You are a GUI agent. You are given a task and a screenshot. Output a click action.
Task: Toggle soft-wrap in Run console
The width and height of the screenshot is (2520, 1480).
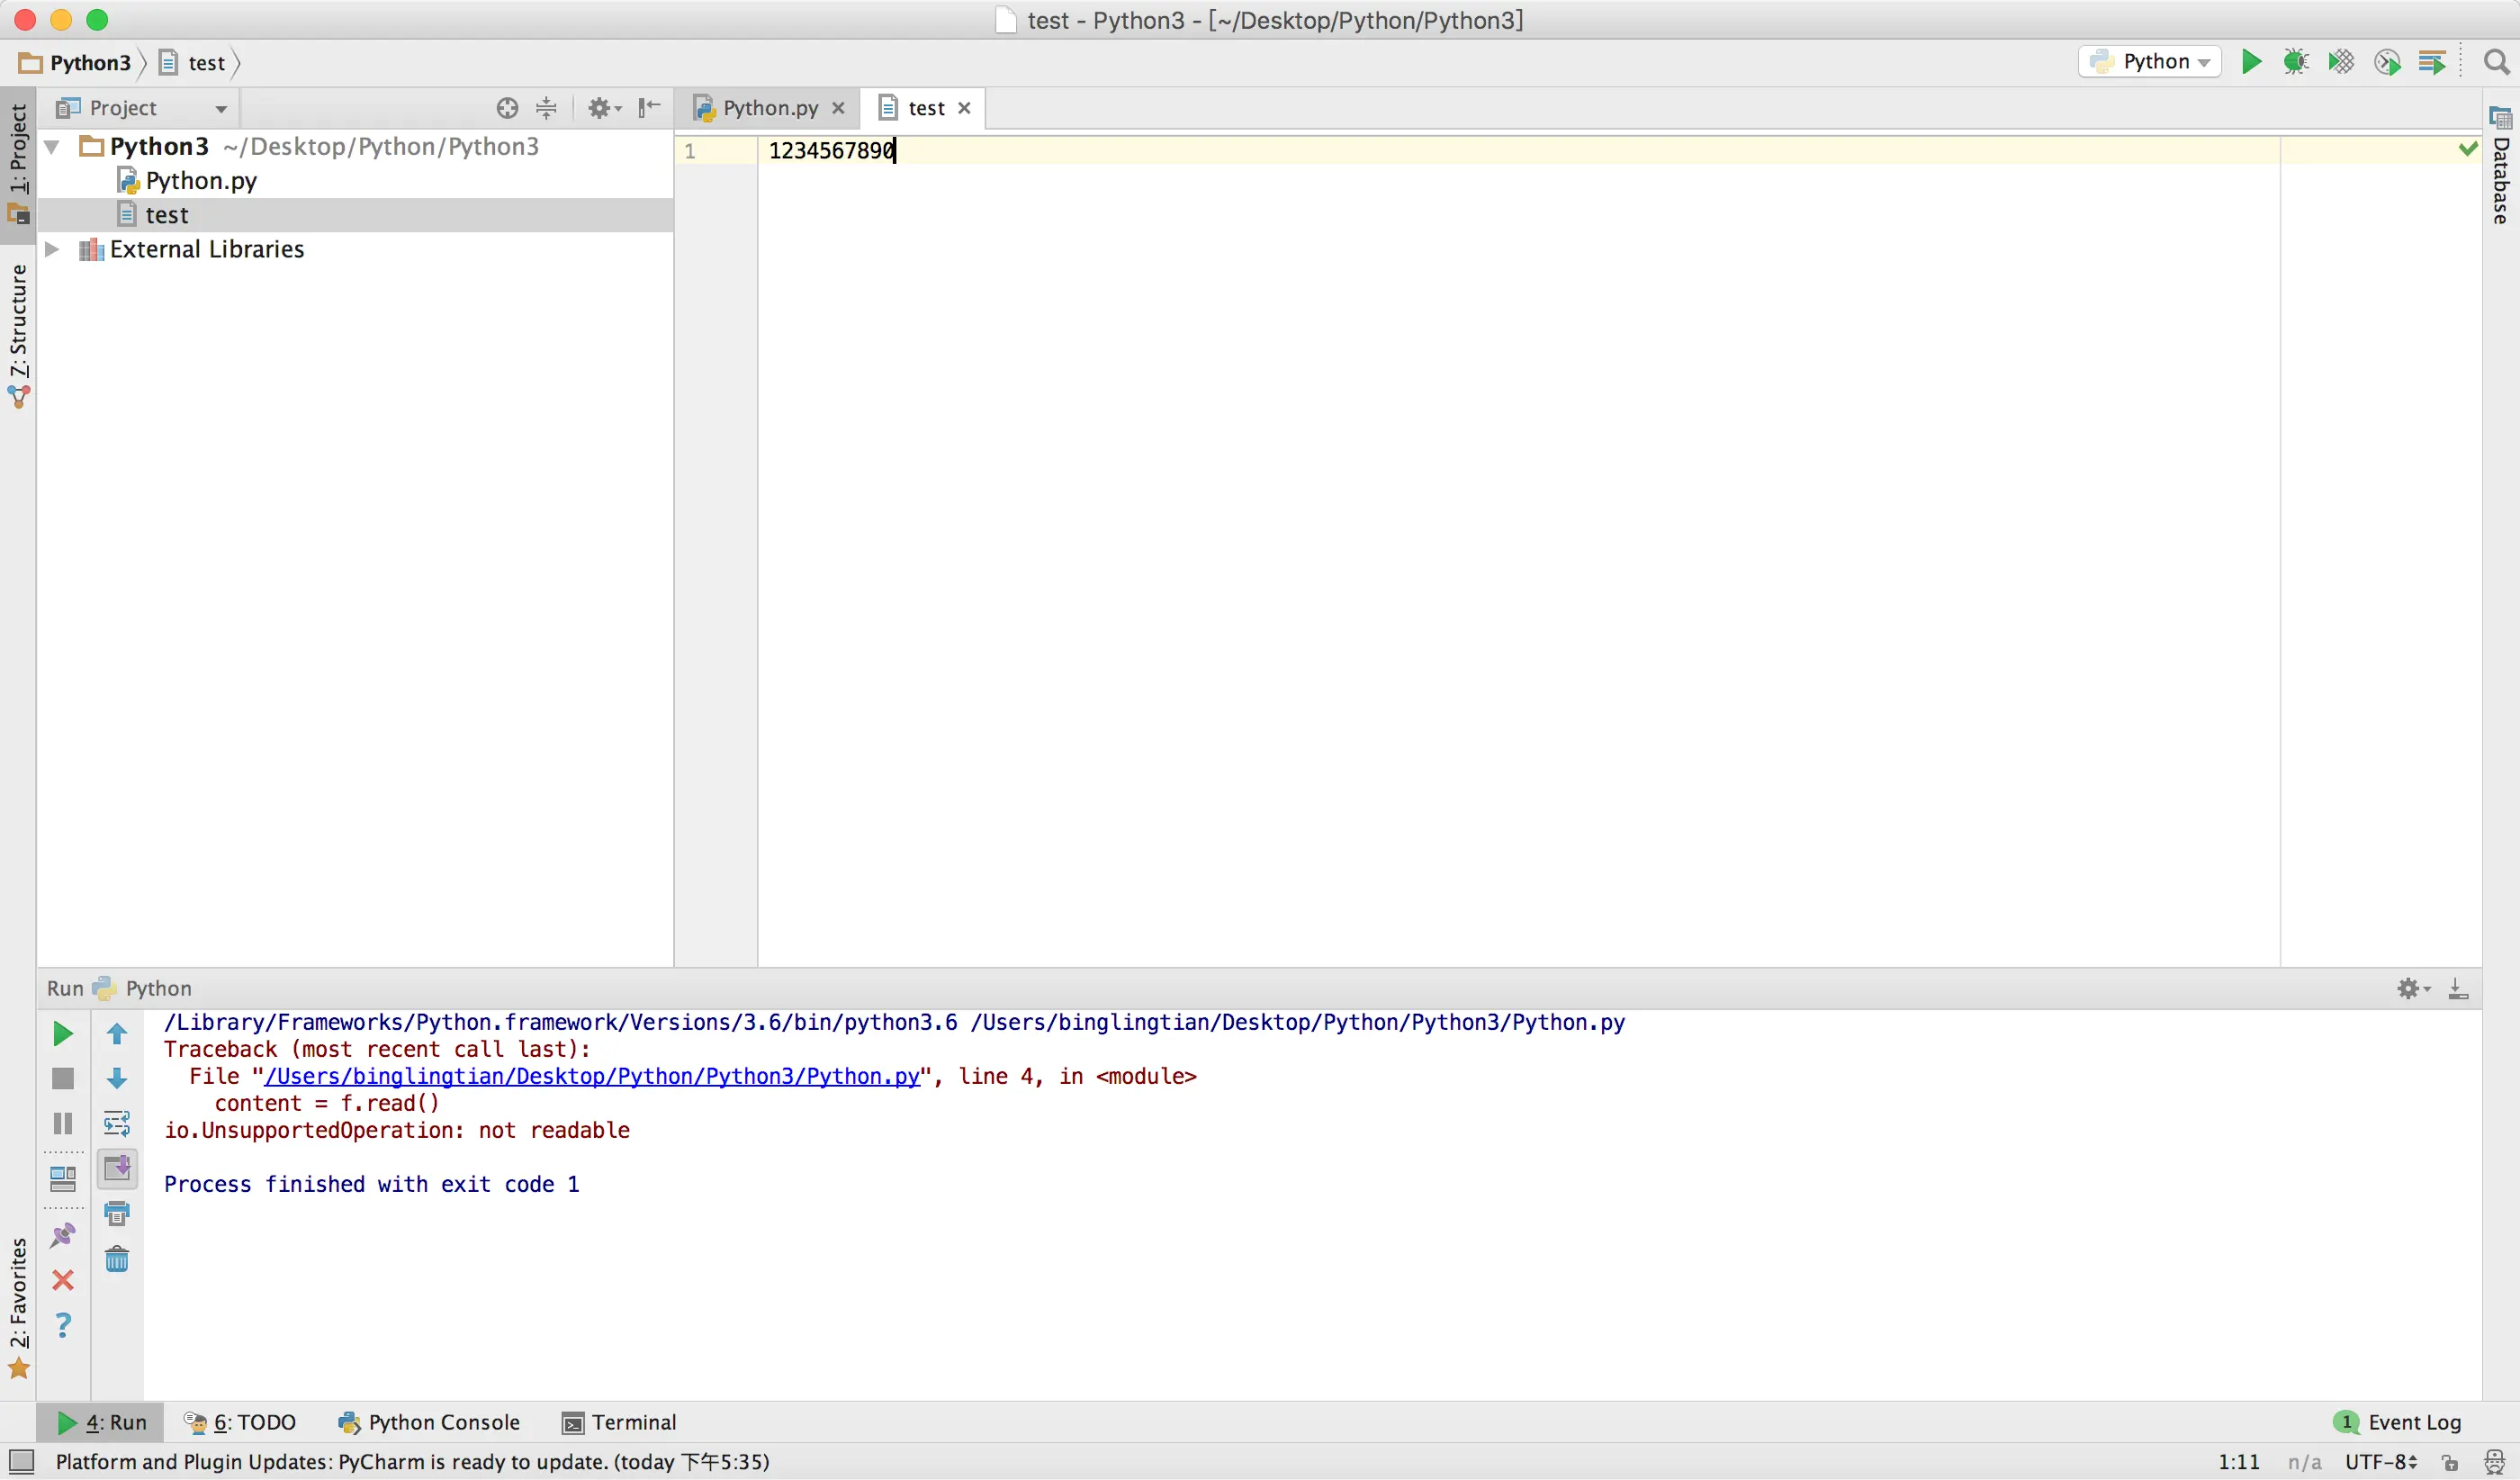click(x=117, y=1124)
